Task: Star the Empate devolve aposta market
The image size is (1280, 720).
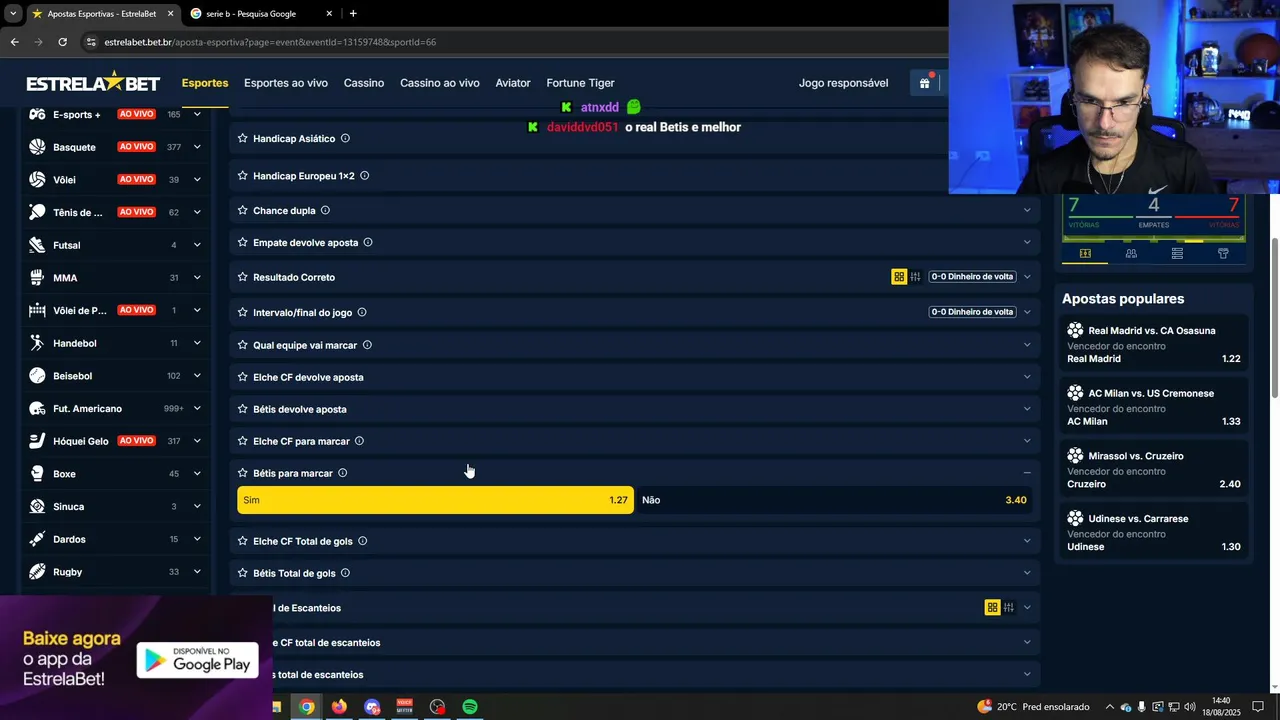Action: [x=242, y=242]
